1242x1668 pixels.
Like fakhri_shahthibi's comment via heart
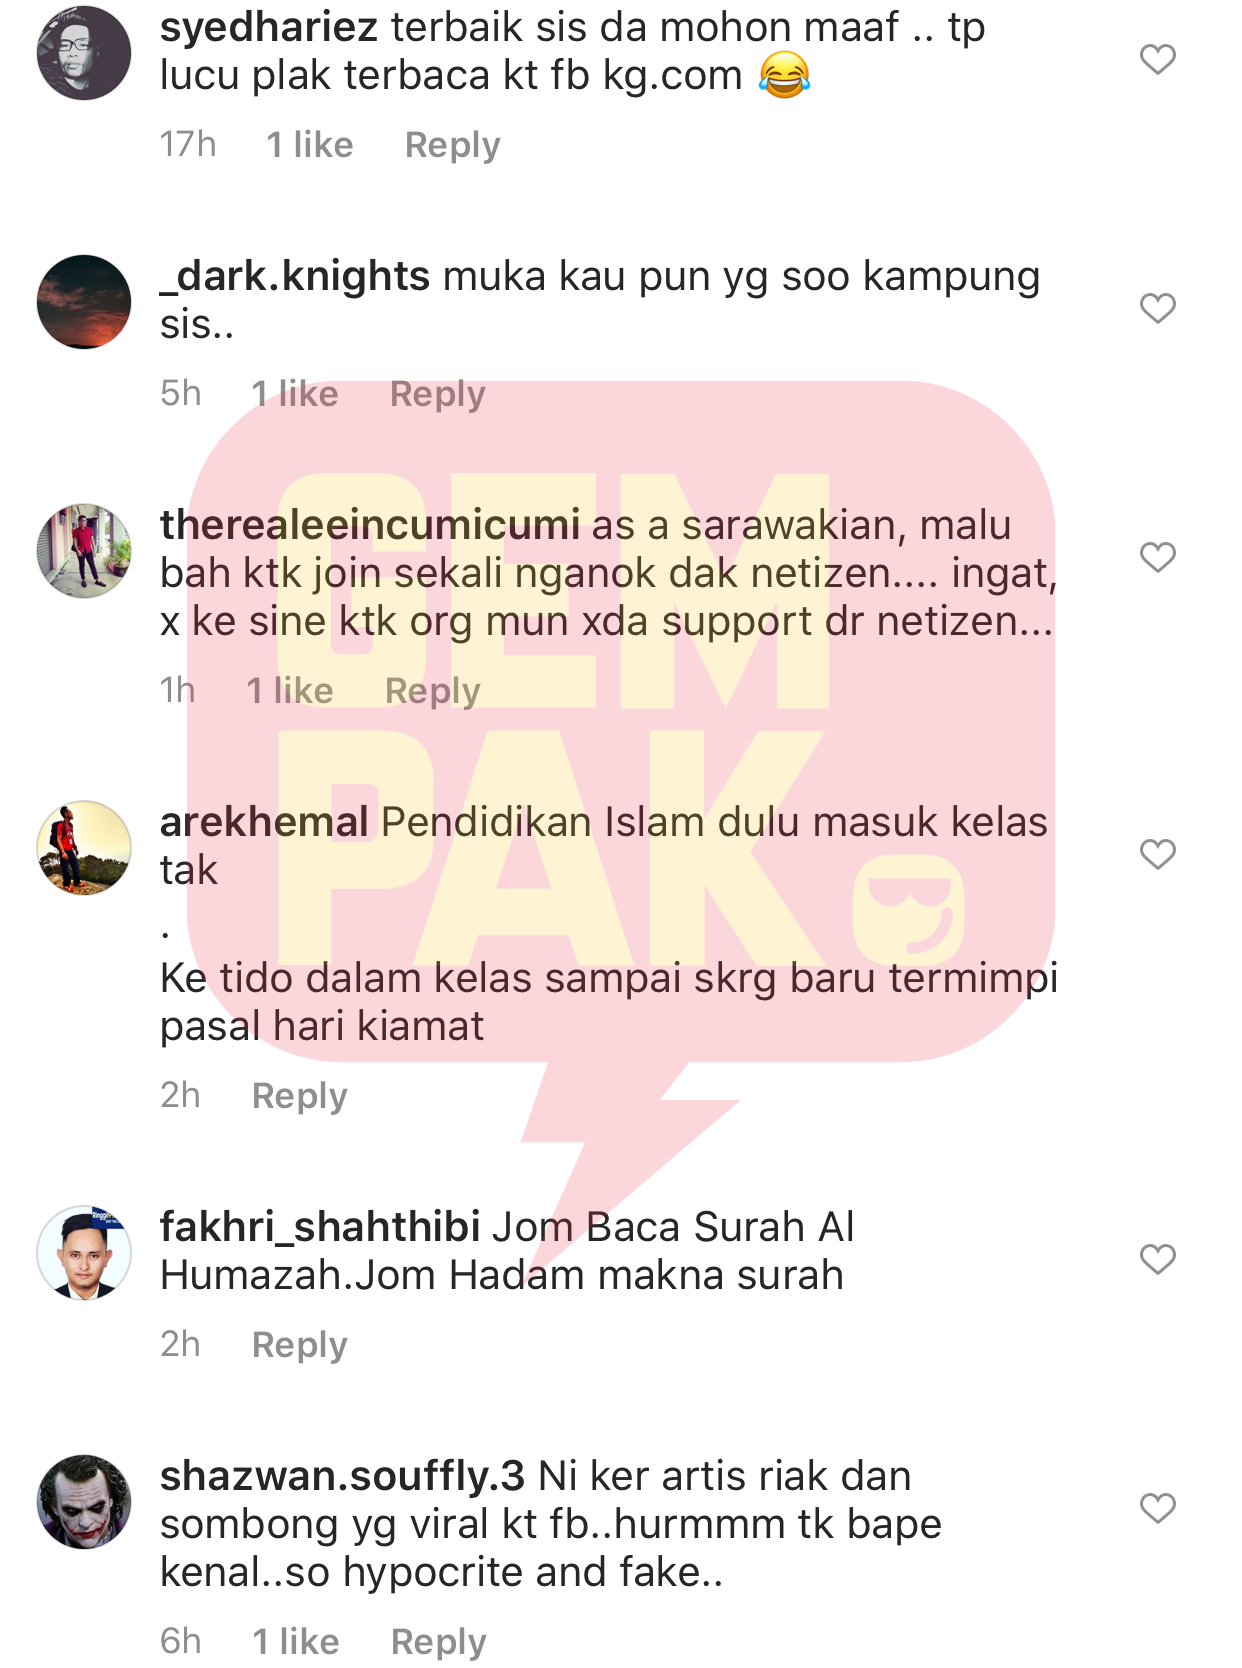pos(1157,1259)
